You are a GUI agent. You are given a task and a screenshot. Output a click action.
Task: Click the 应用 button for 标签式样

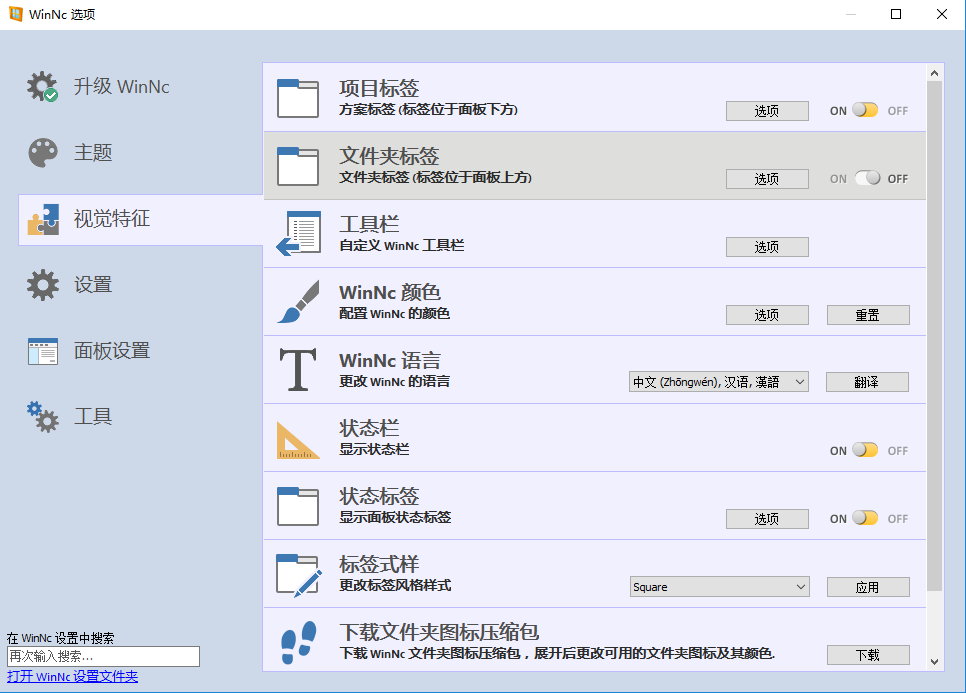pyautogui.click(x=868, y=587)
